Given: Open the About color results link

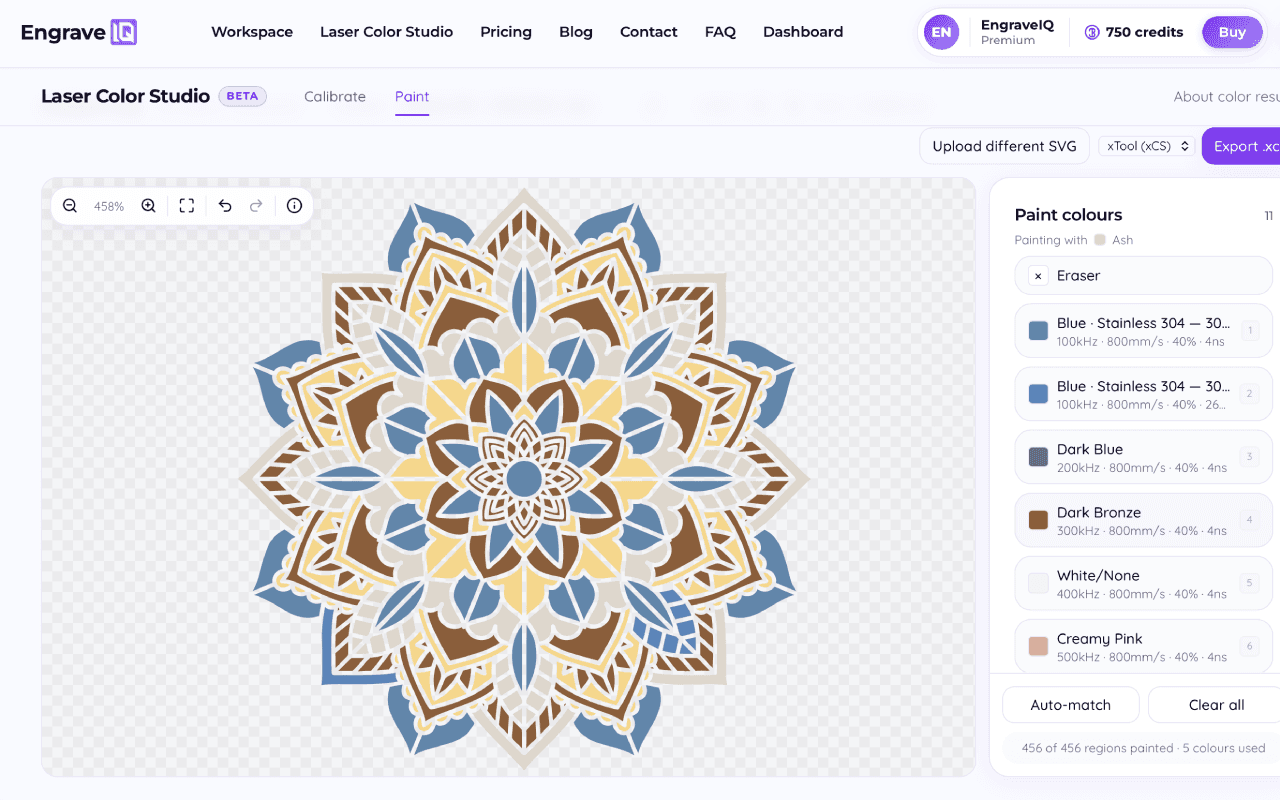Looking at the screenshot, I should coord(1227,97).
